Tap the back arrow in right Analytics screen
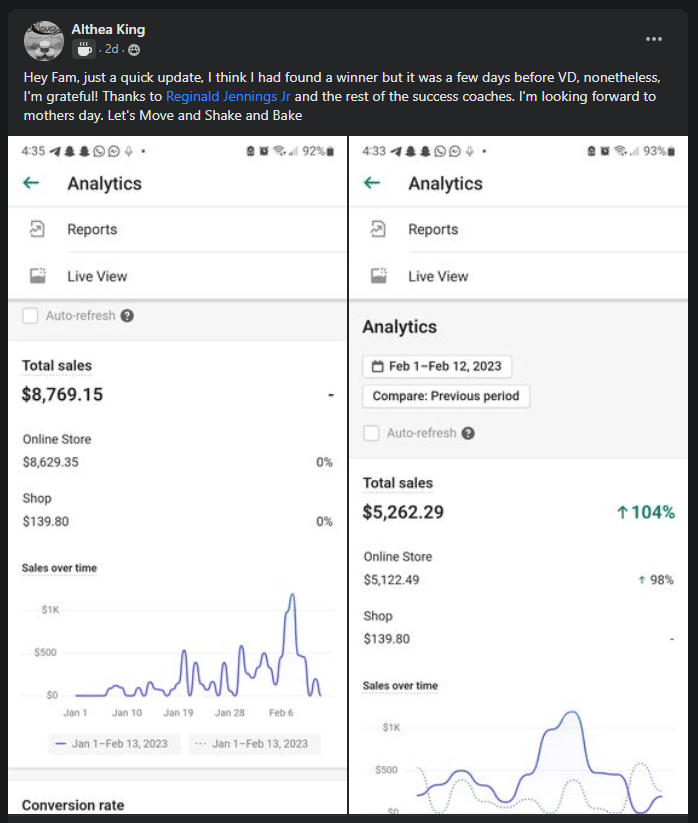Viewport: 698px width, 823px height. 372,183
